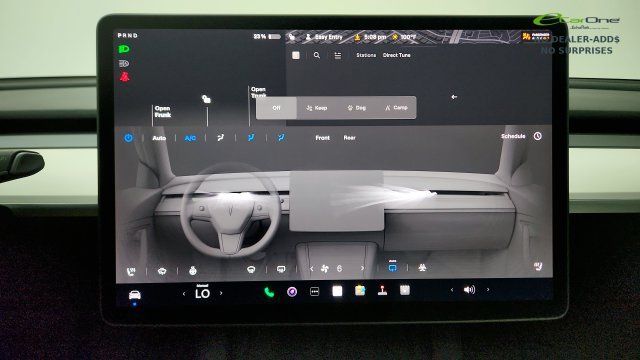Open vehicle controls with the car icon
640x360 pixels.
pos(135,295)
